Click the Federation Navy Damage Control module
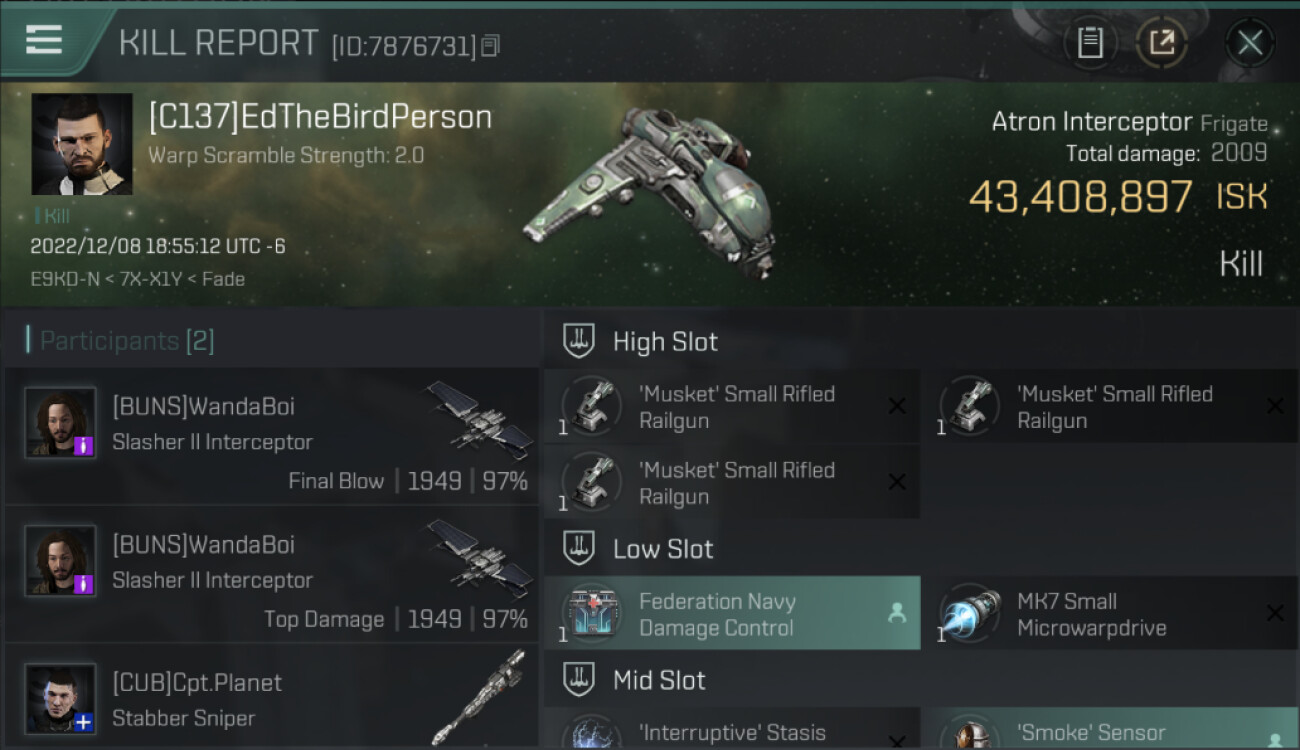The image size is (1300, 750). pos(732,613)
